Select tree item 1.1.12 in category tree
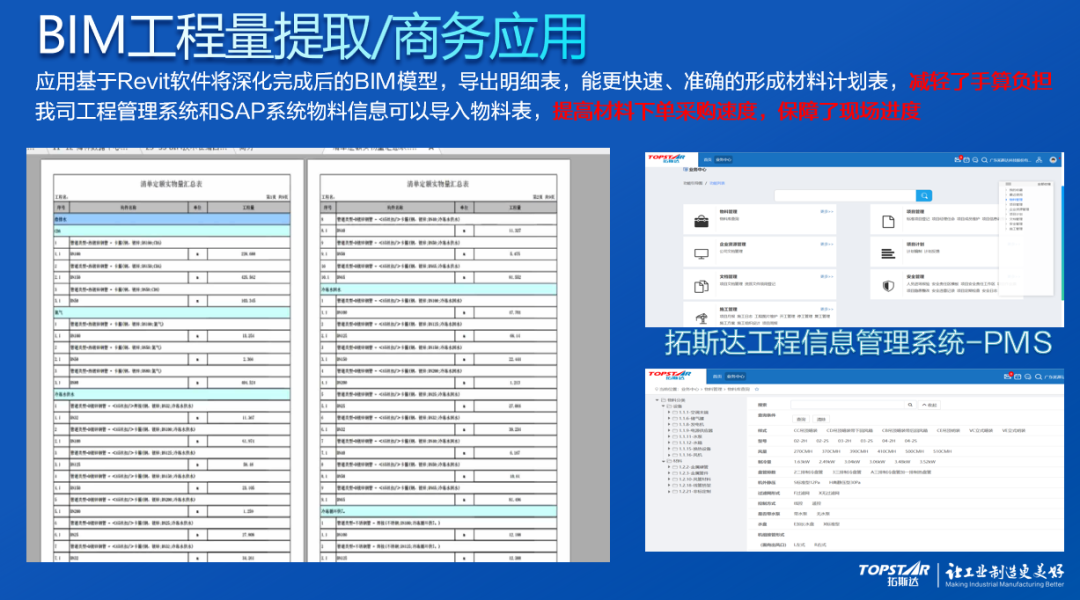 coord(687,442)
